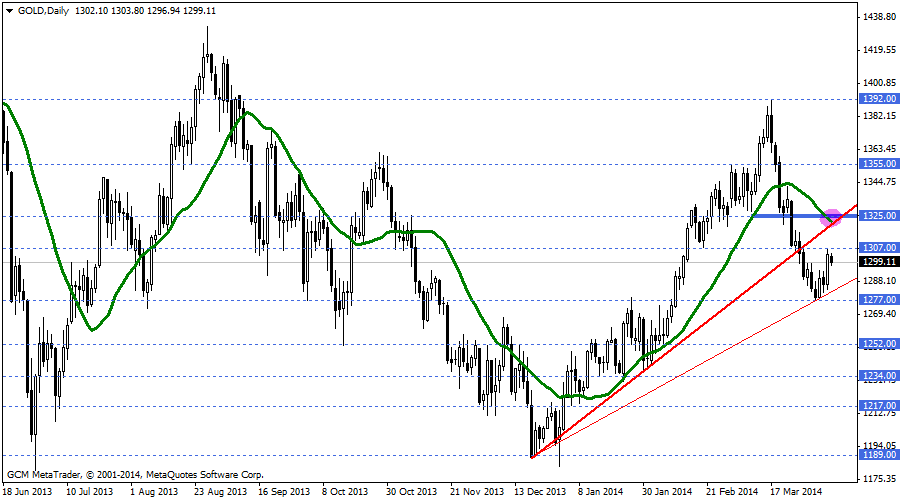
Task: Click the current price tag 1299.11
Action: pyautogui.click(x=879, y=262)
